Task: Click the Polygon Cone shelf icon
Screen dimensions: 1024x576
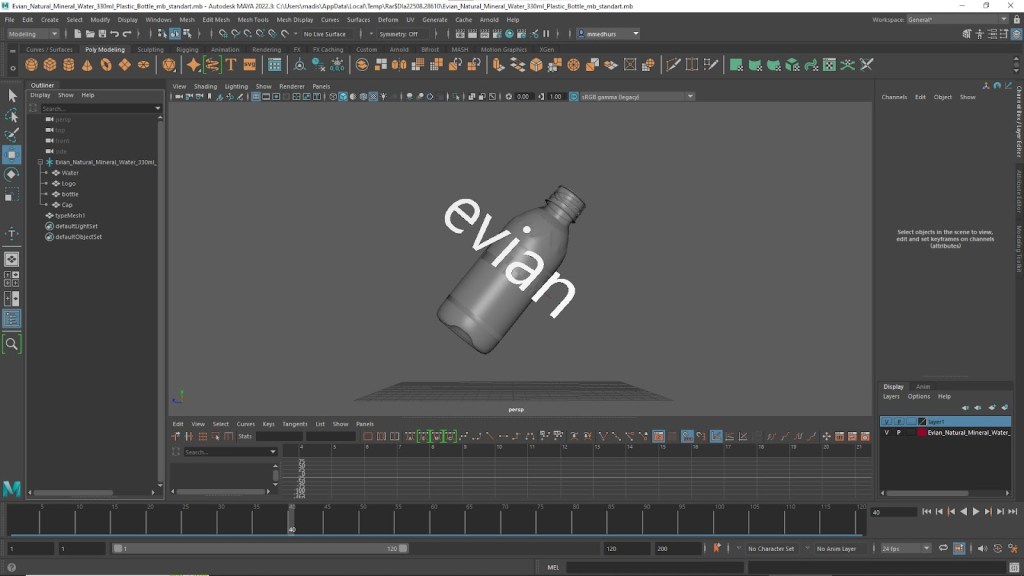Action: click(87, 65)
